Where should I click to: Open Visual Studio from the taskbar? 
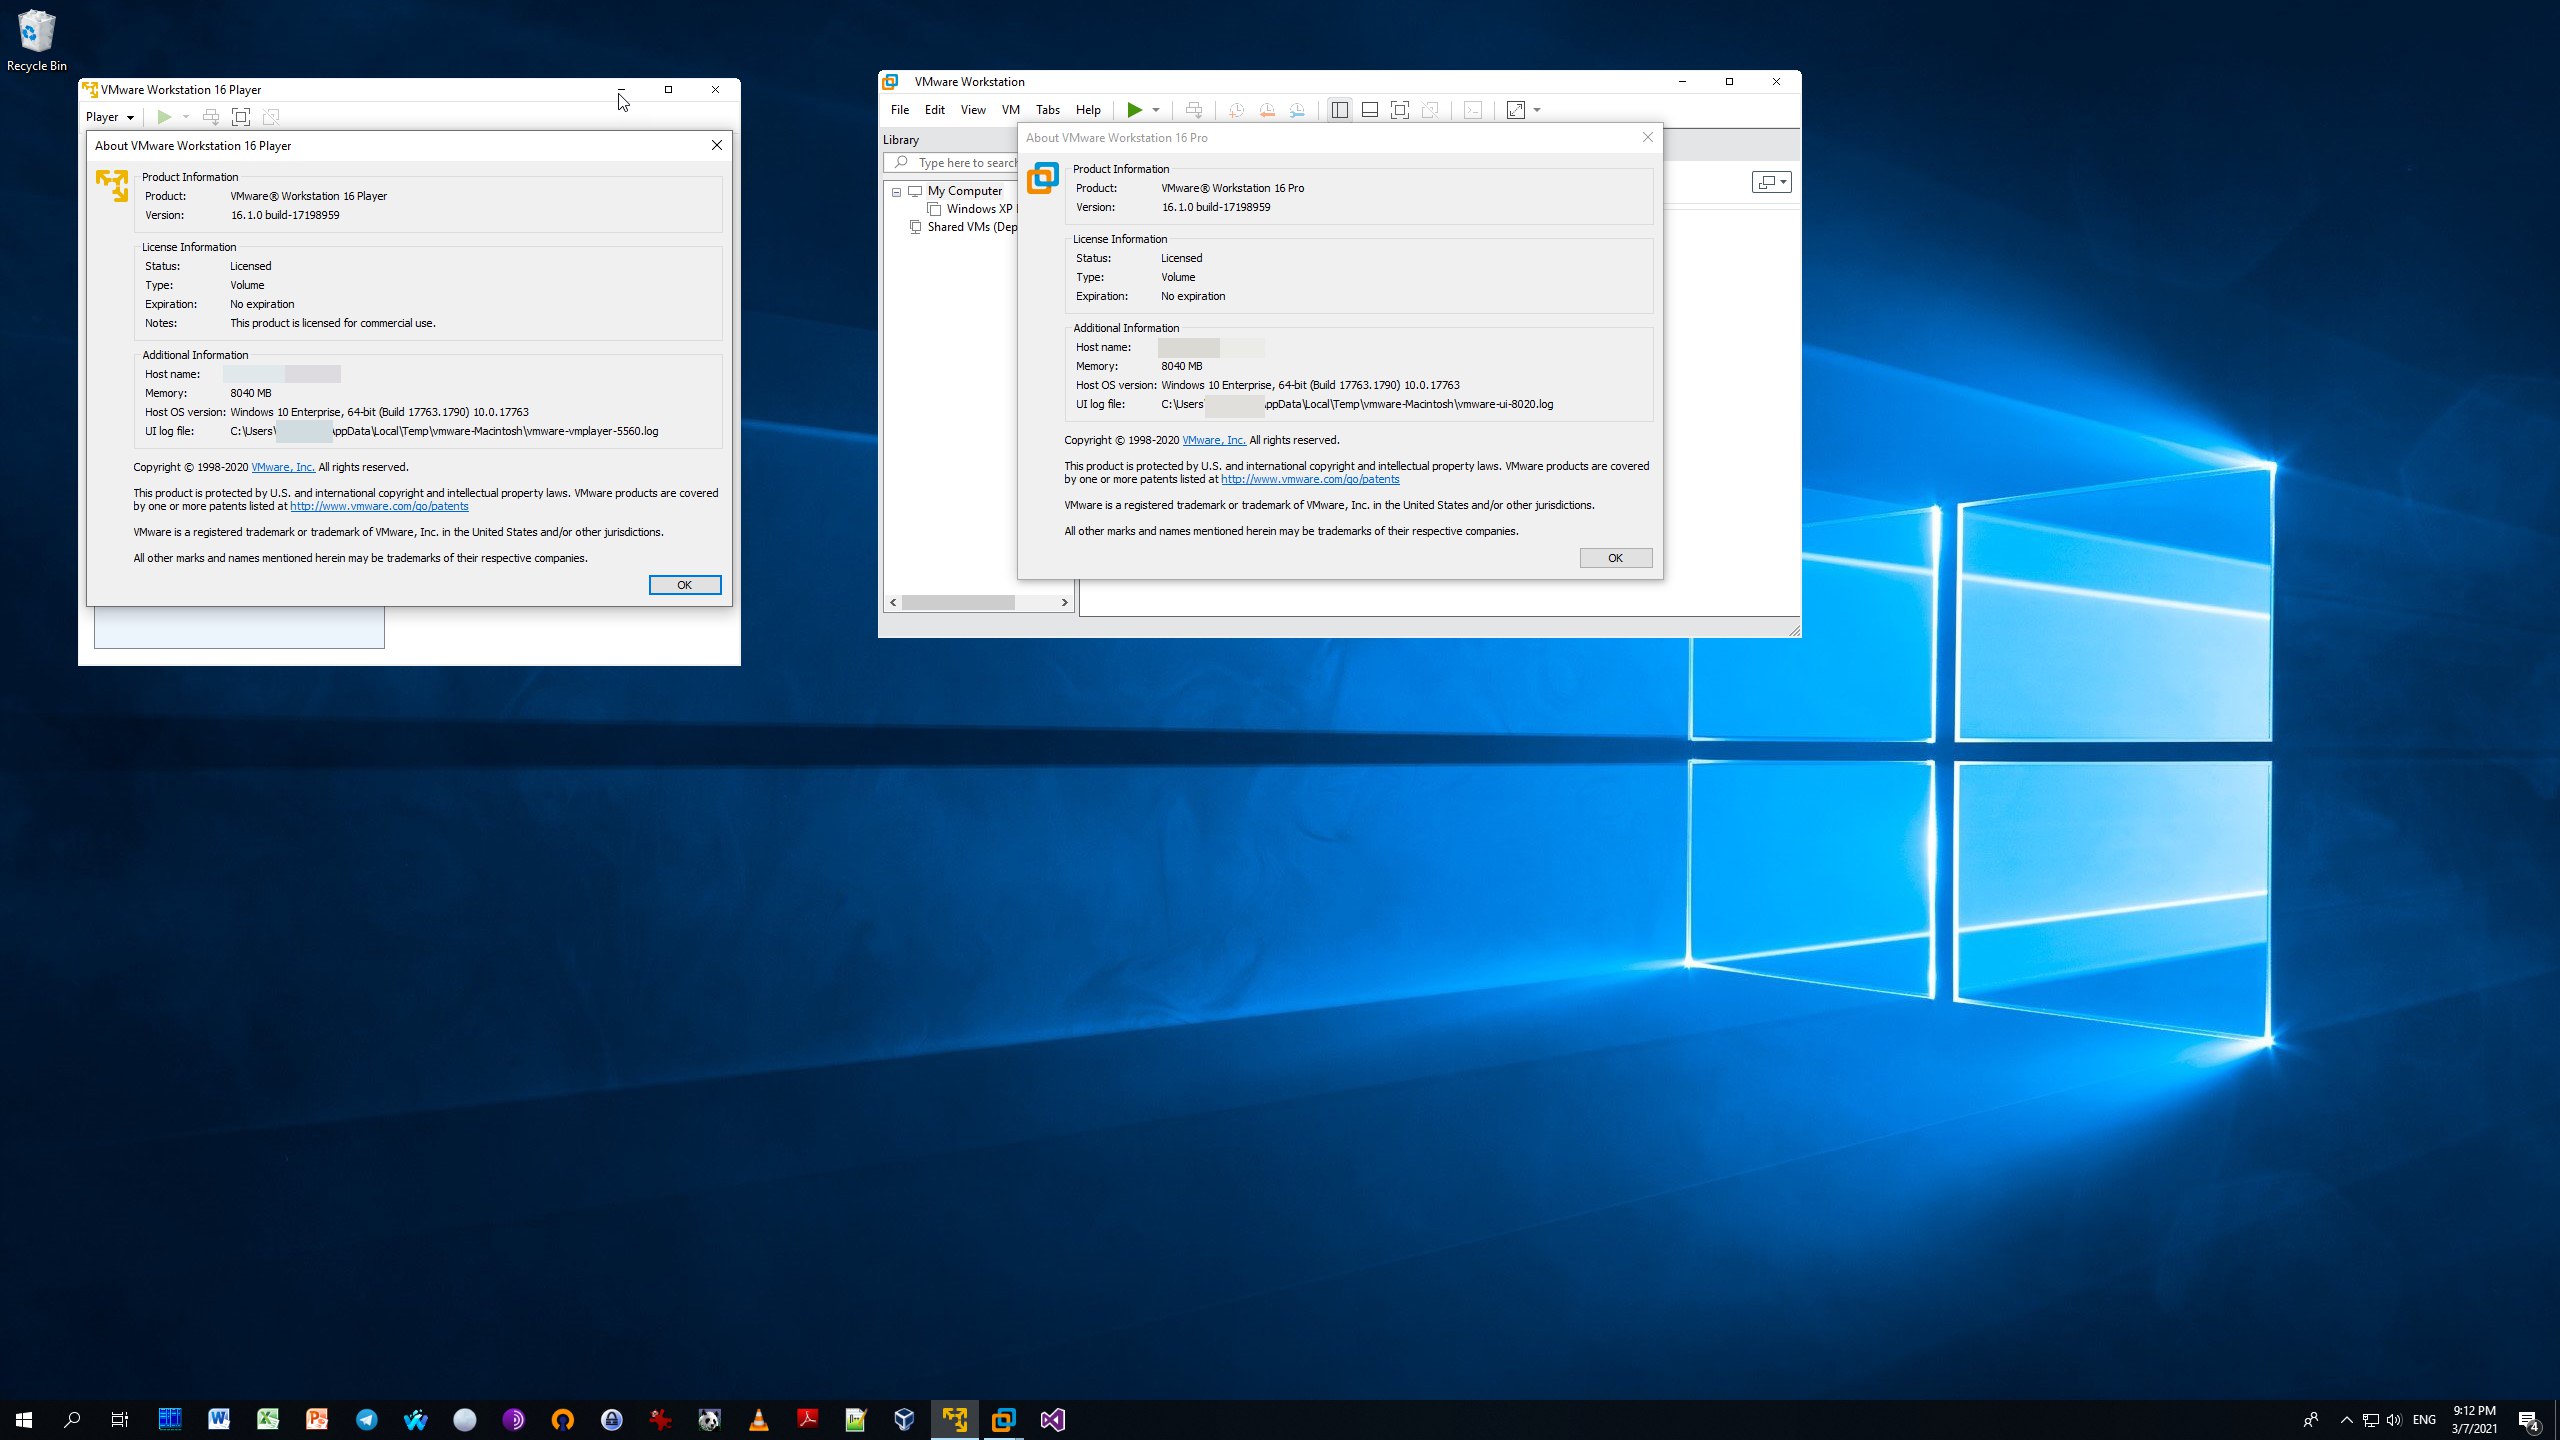pyautogui.click(x=1052, y=1420)
